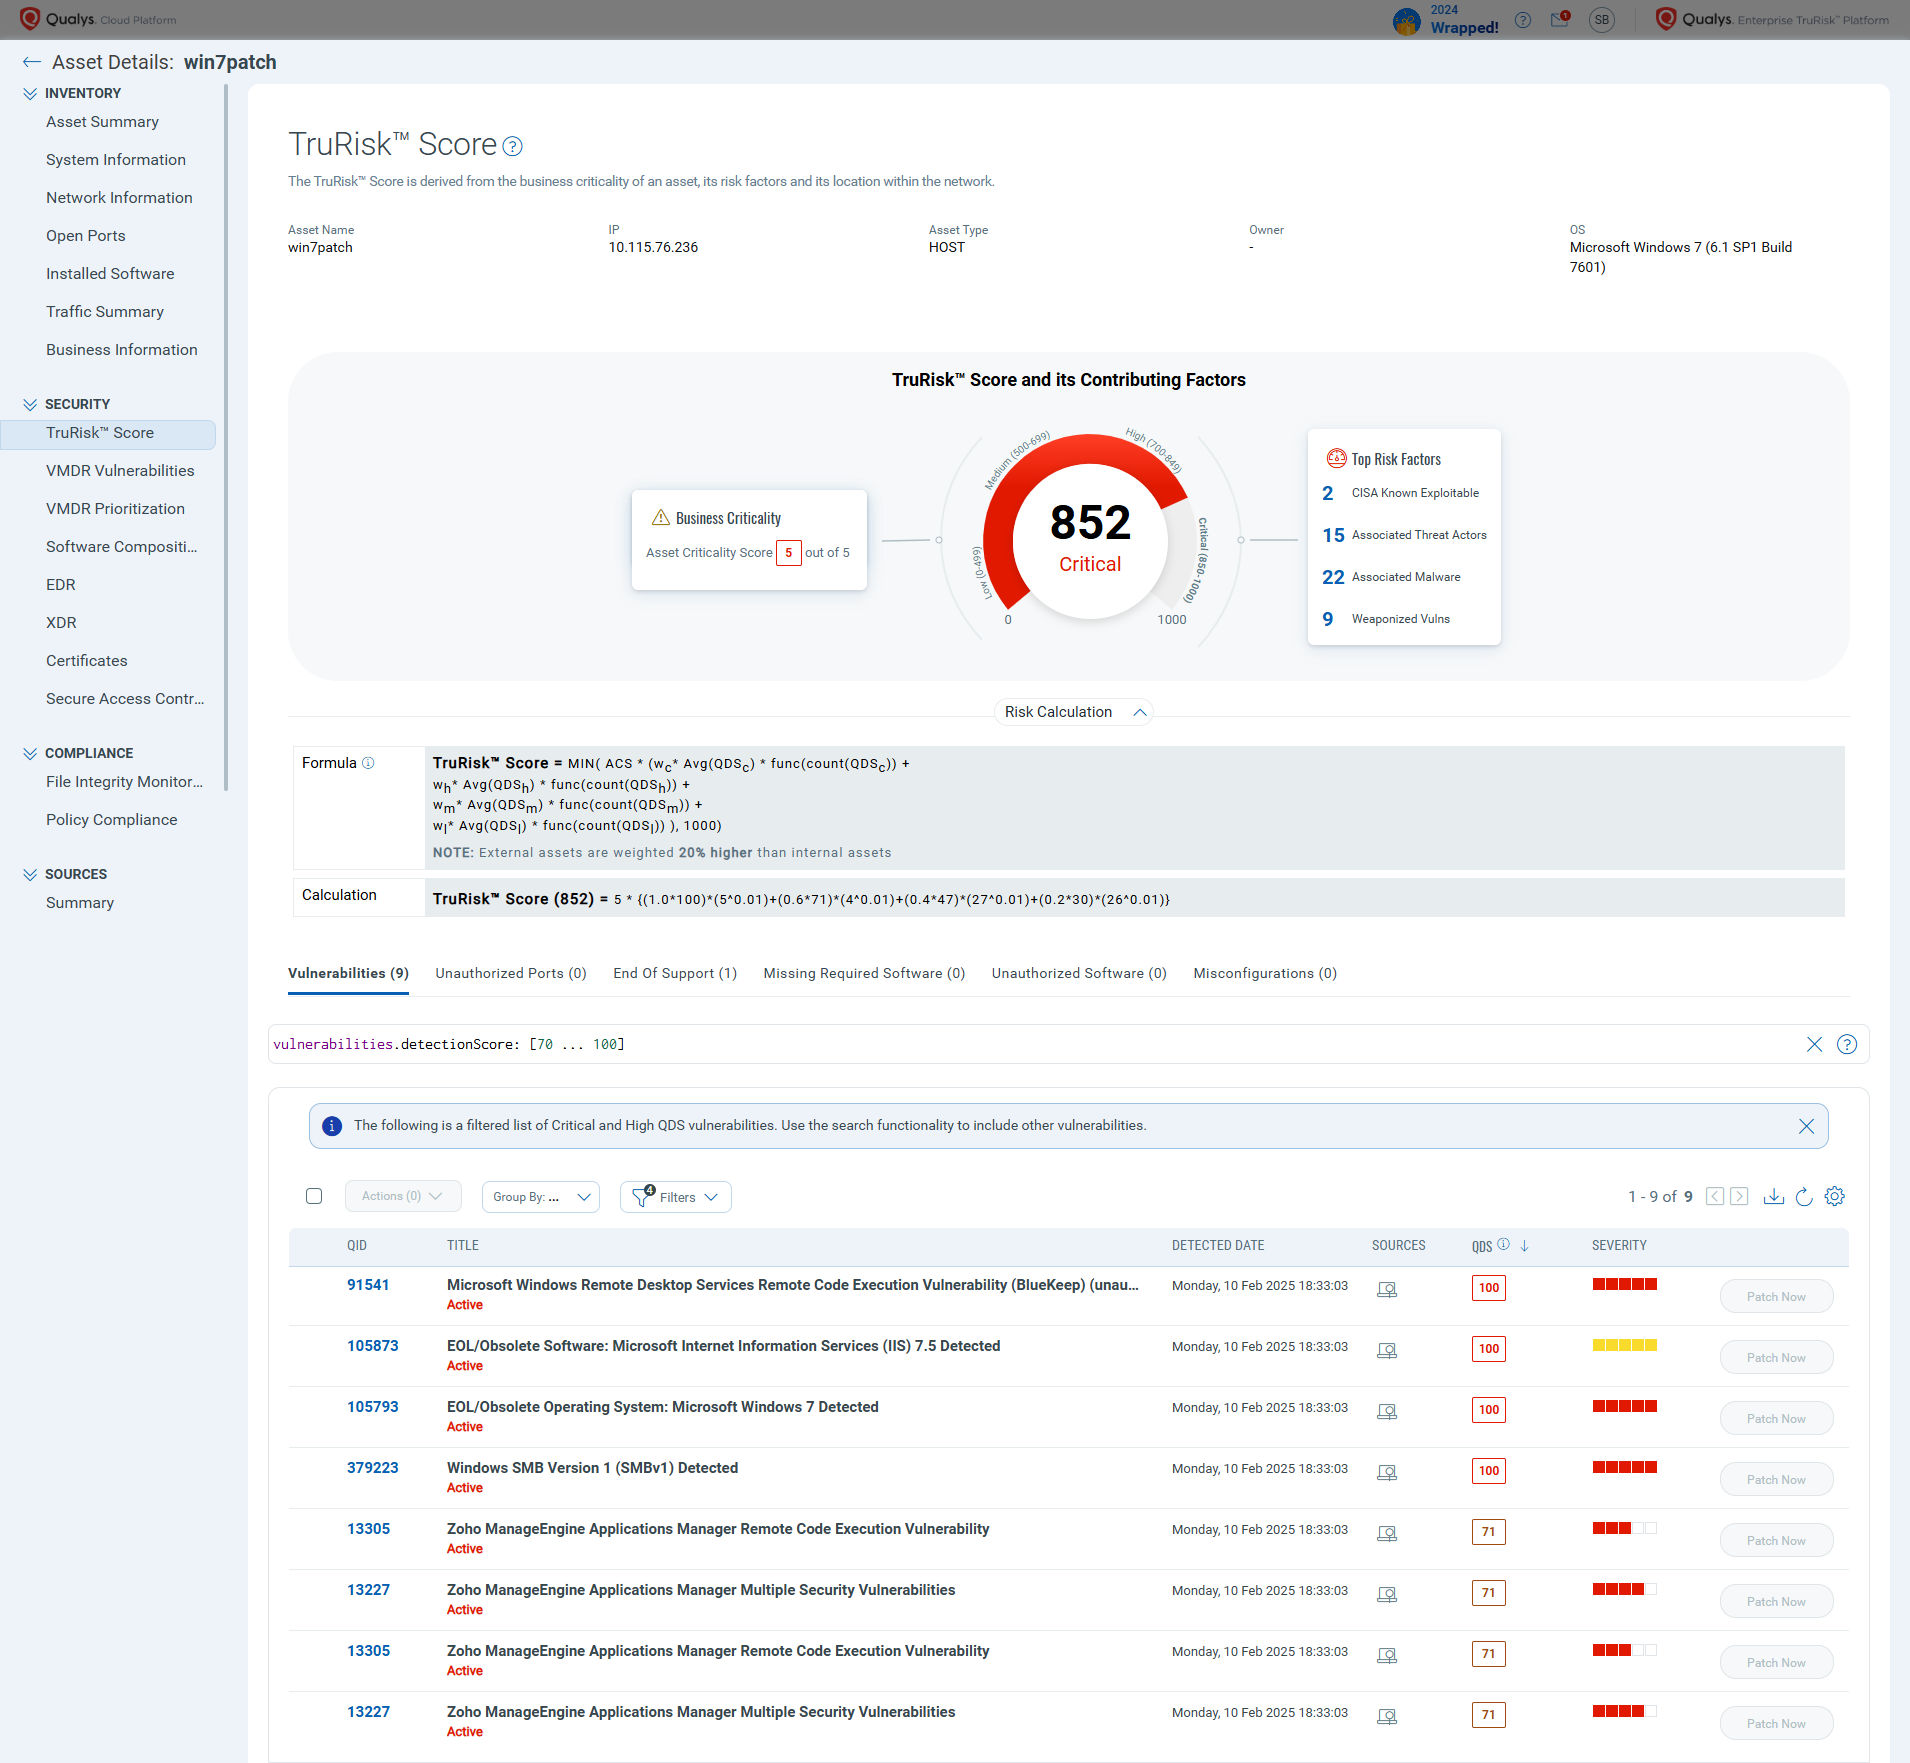Click the notifications envelope icon in header
Screen dimensions: 1910x1763
(1559, 20)
